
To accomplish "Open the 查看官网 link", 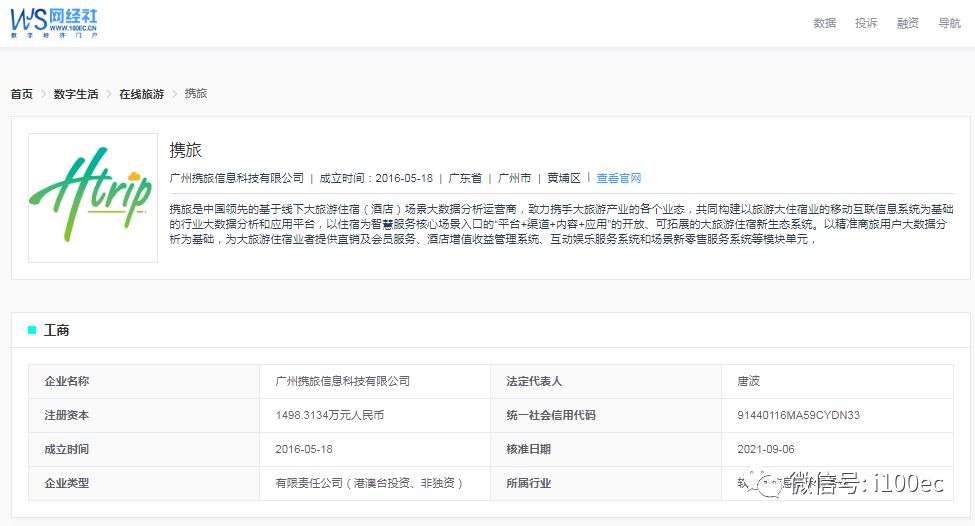I will pyautogui.click(x=619, y=178).
